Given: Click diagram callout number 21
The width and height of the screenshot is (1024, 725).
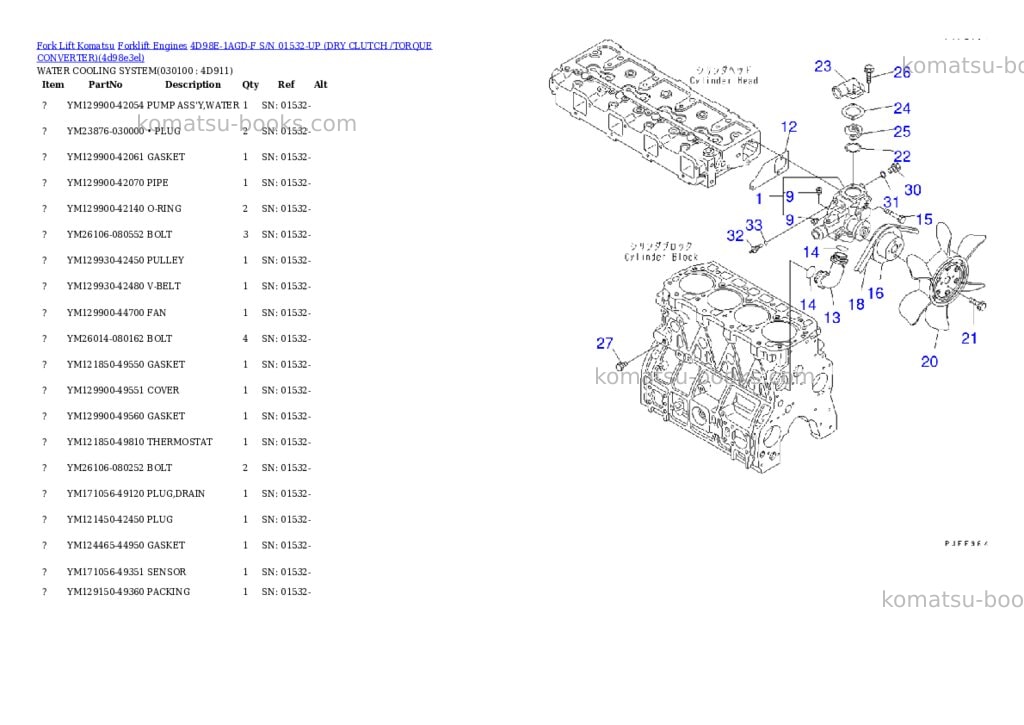Looking at the screenshot, I should tap(969, 338).
